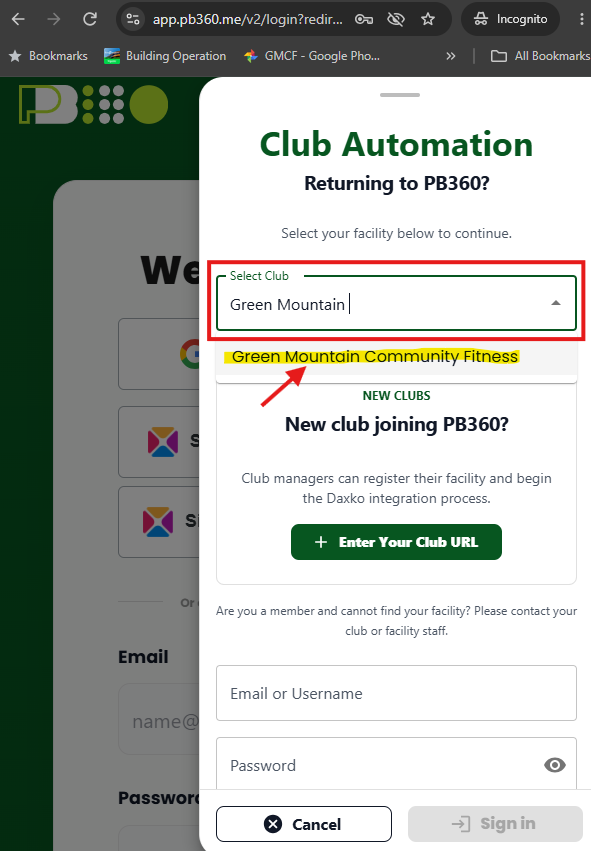Reload the page with refresh icon
Viewport: 591px width, 851px height.
point(90,20)
